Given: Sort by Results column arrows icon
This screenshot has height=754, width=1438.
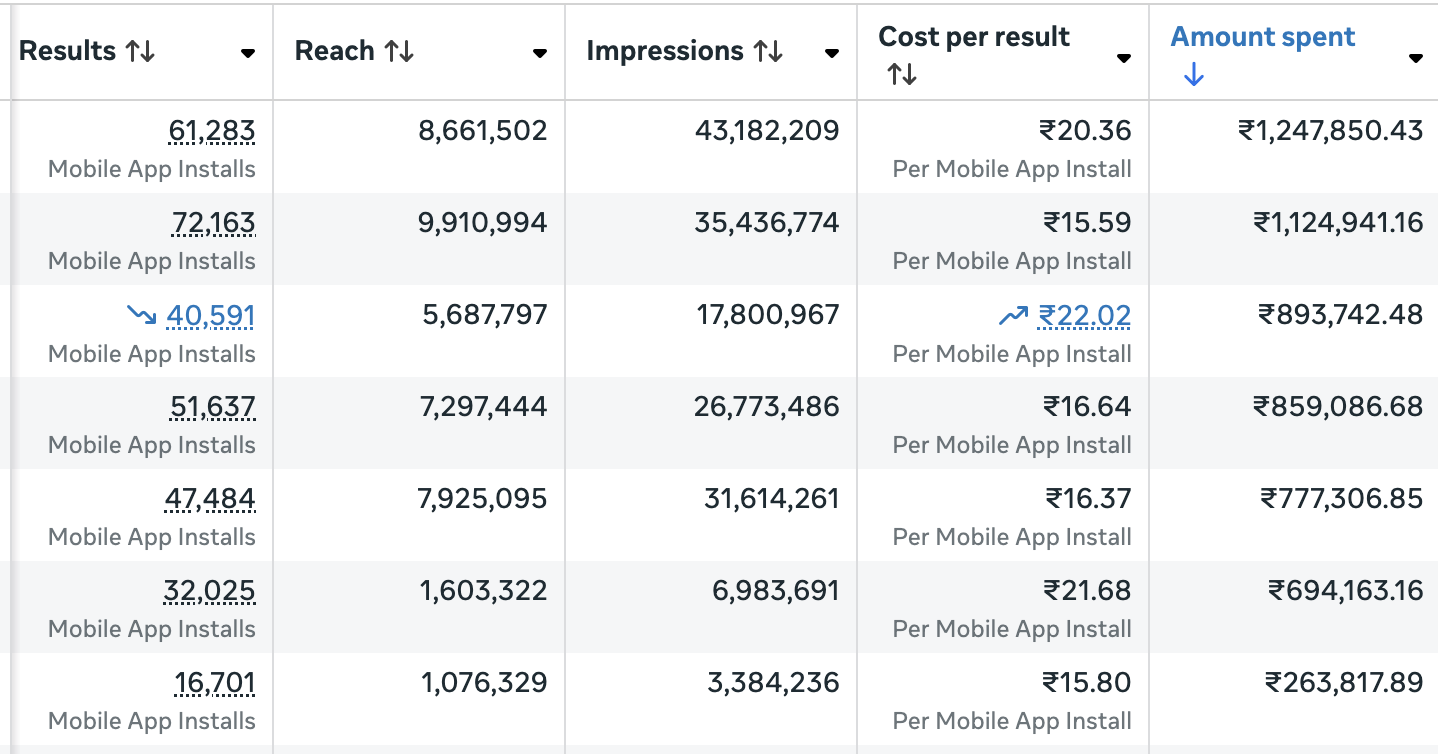Looking at the screenshot, I should tap(141, 52).
